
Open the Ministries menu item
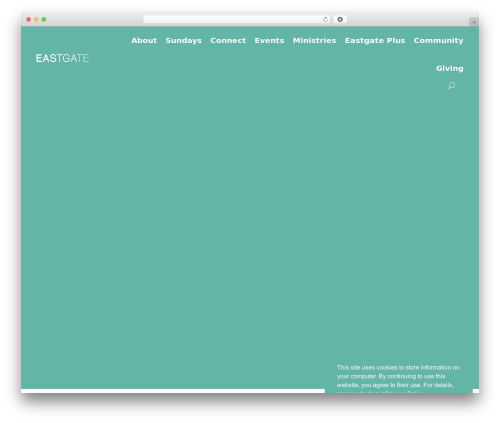pos(314,40)
